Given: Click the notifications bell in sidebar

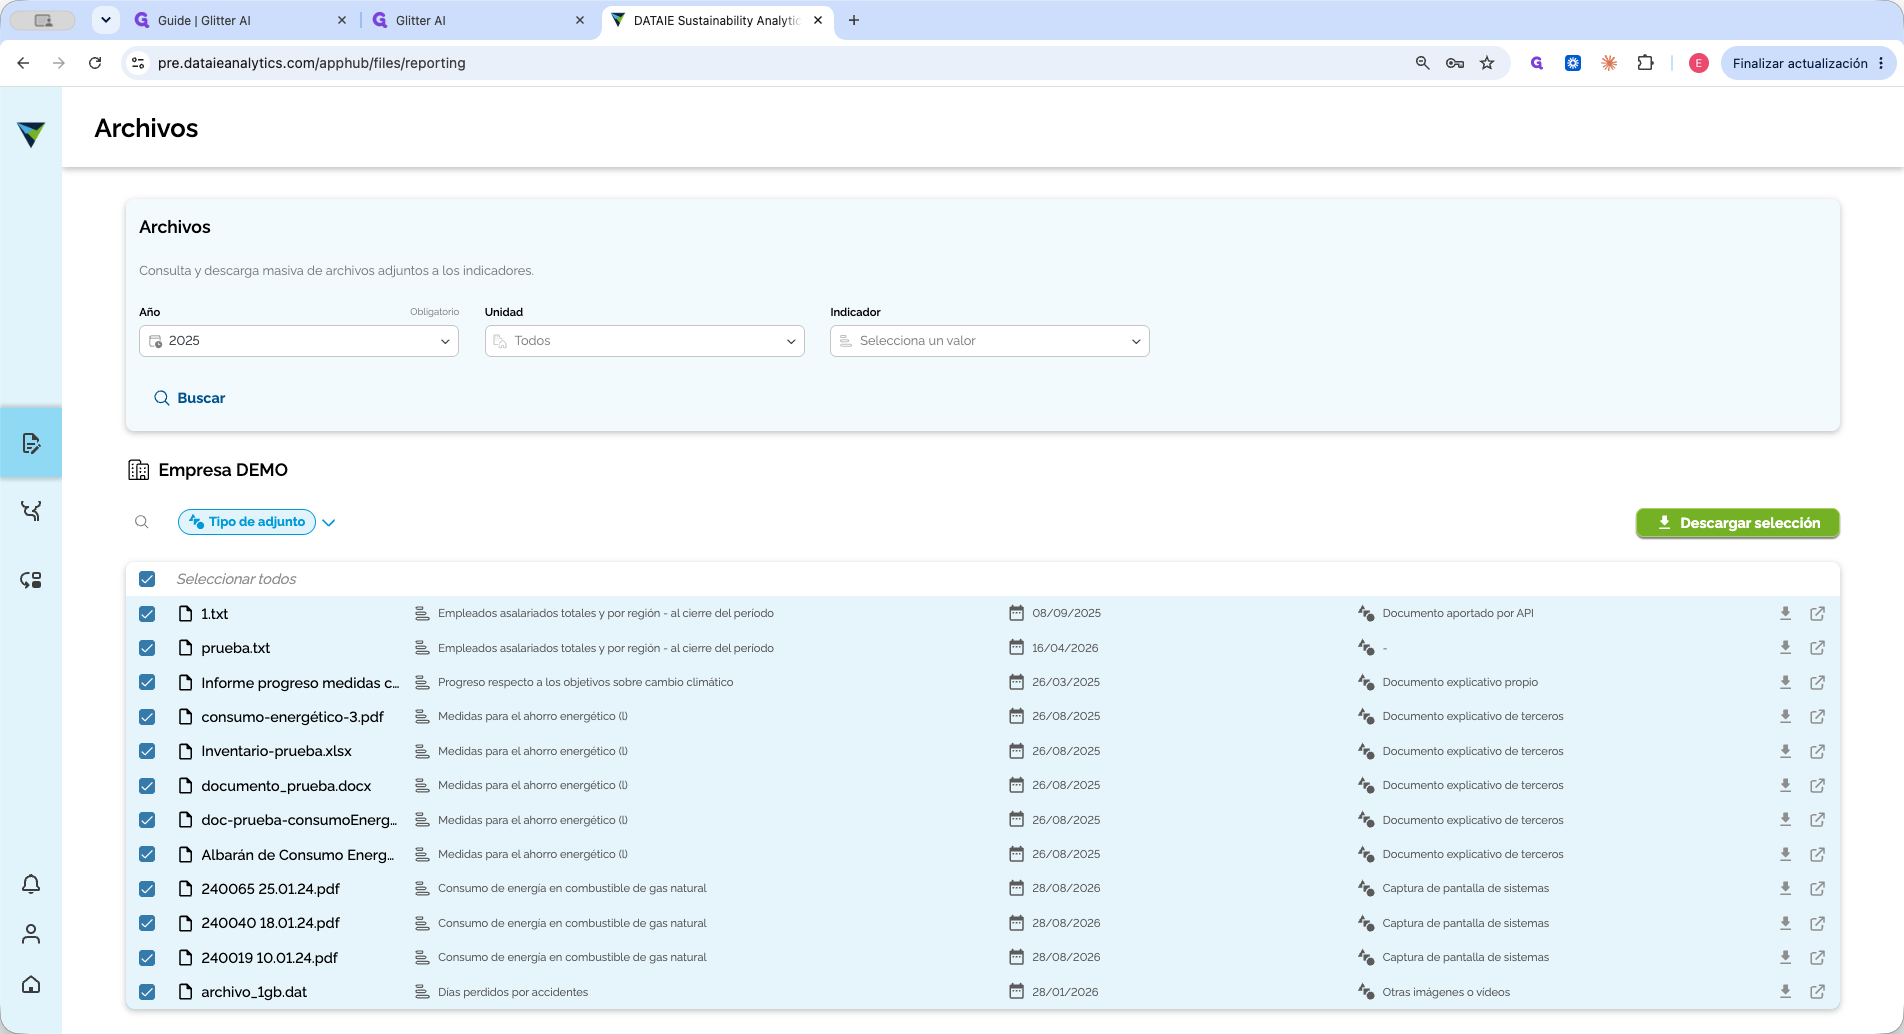Looking at the screenshot, I should (x=31, y=884).
